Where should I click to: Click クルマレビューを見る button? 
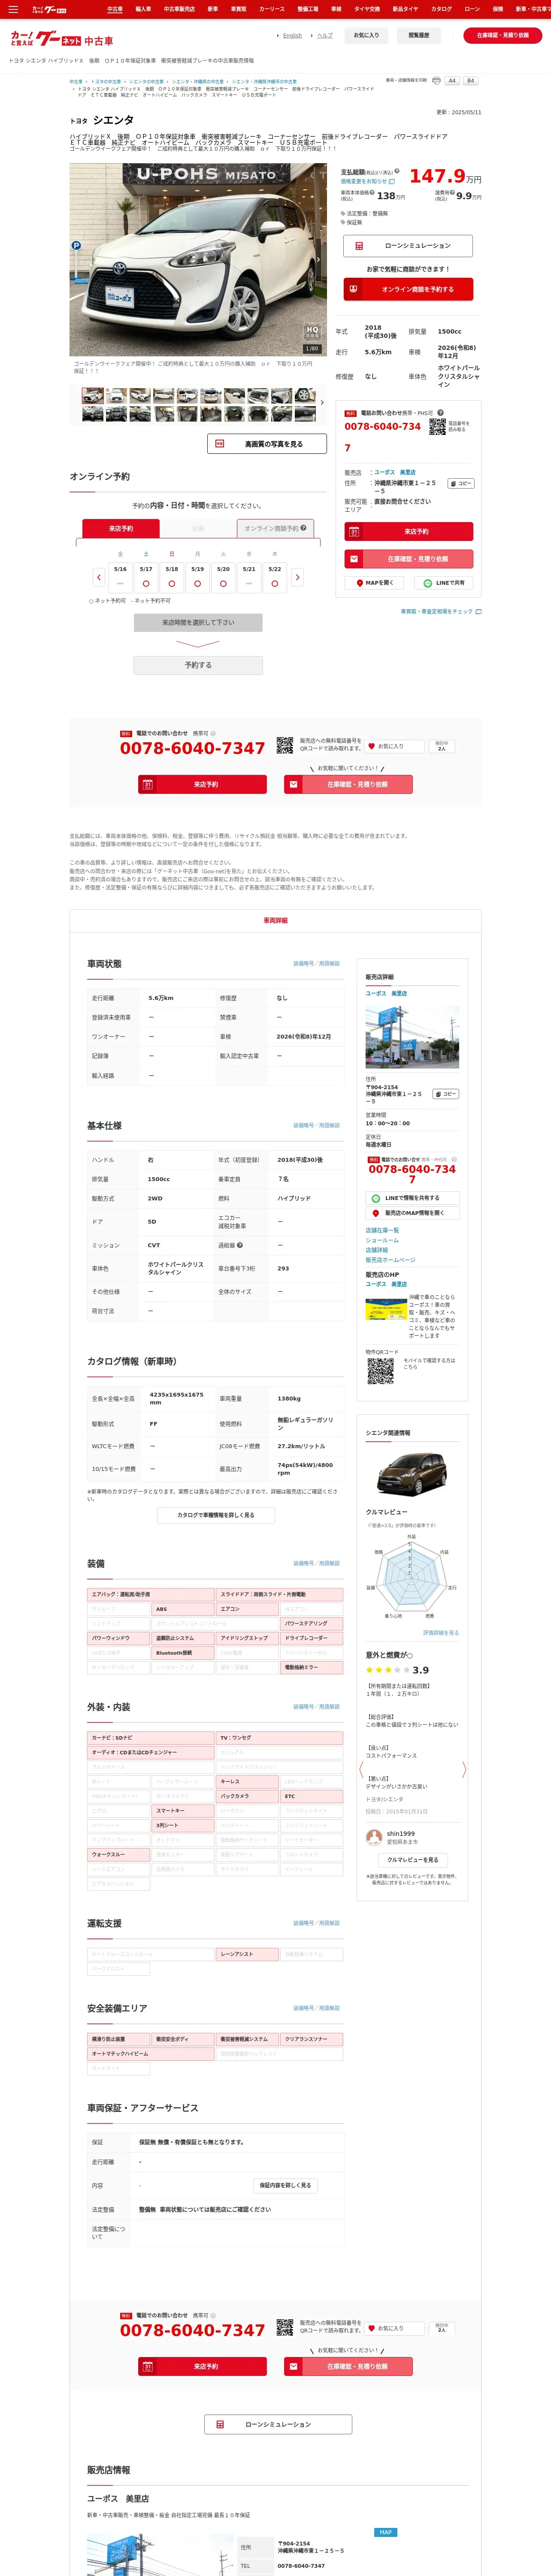pos(412,1860)
